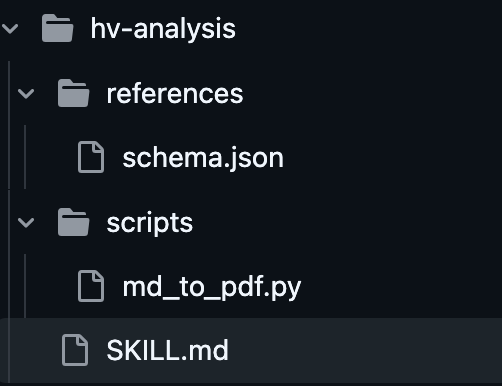Click the indent guide line beside schema.json
The height and width of the screenshot is (386, 502).
click(x=25, y=157)
